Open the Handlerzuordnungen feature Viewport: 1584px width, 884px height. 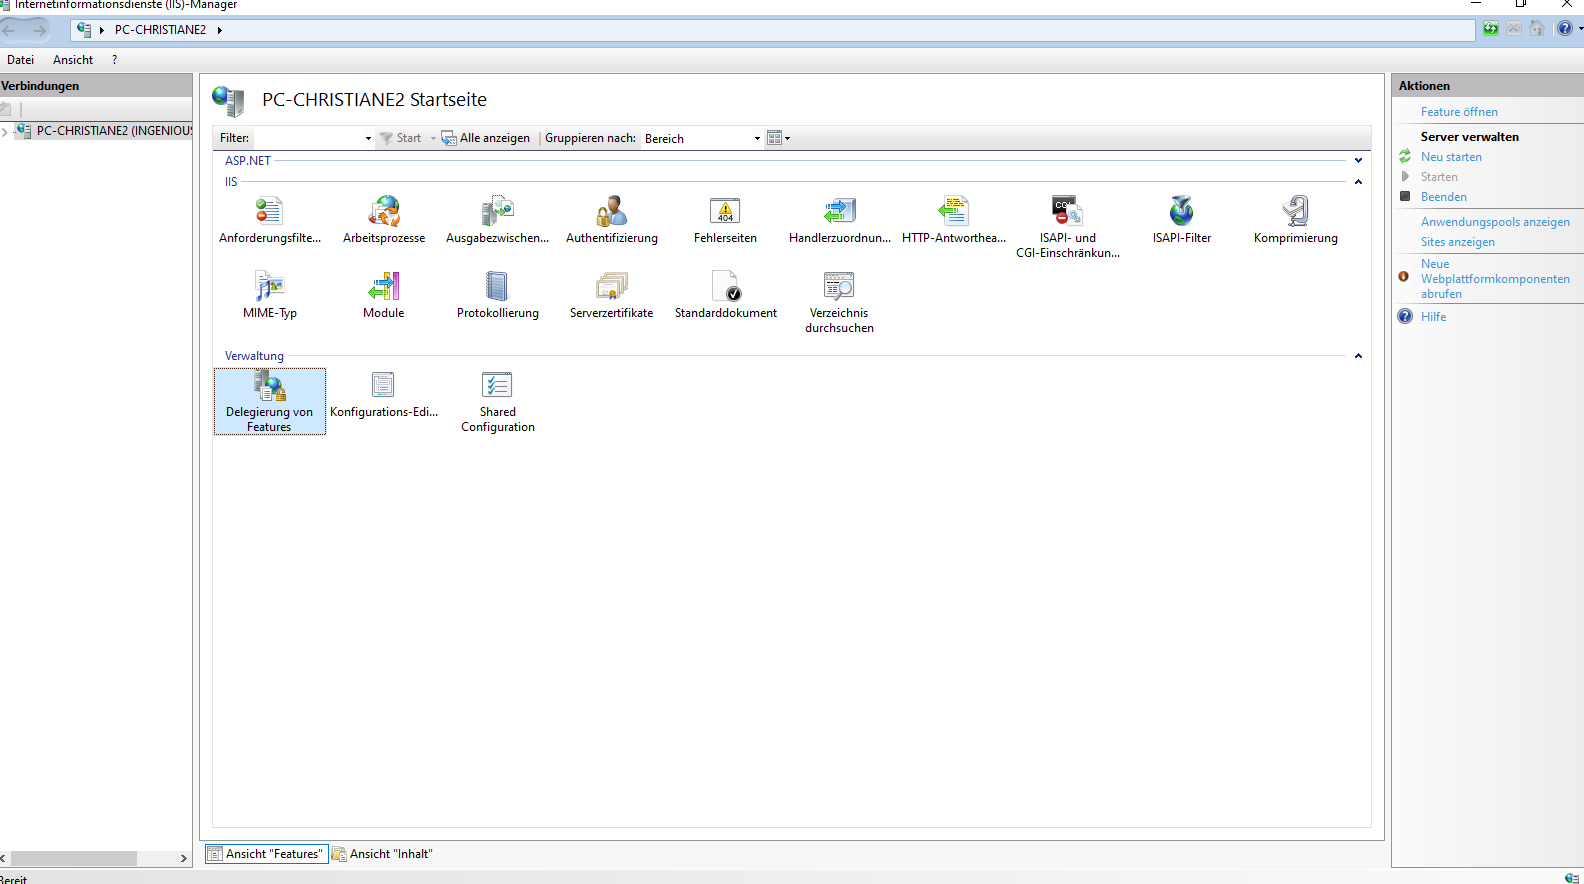[x=839, y=221]
